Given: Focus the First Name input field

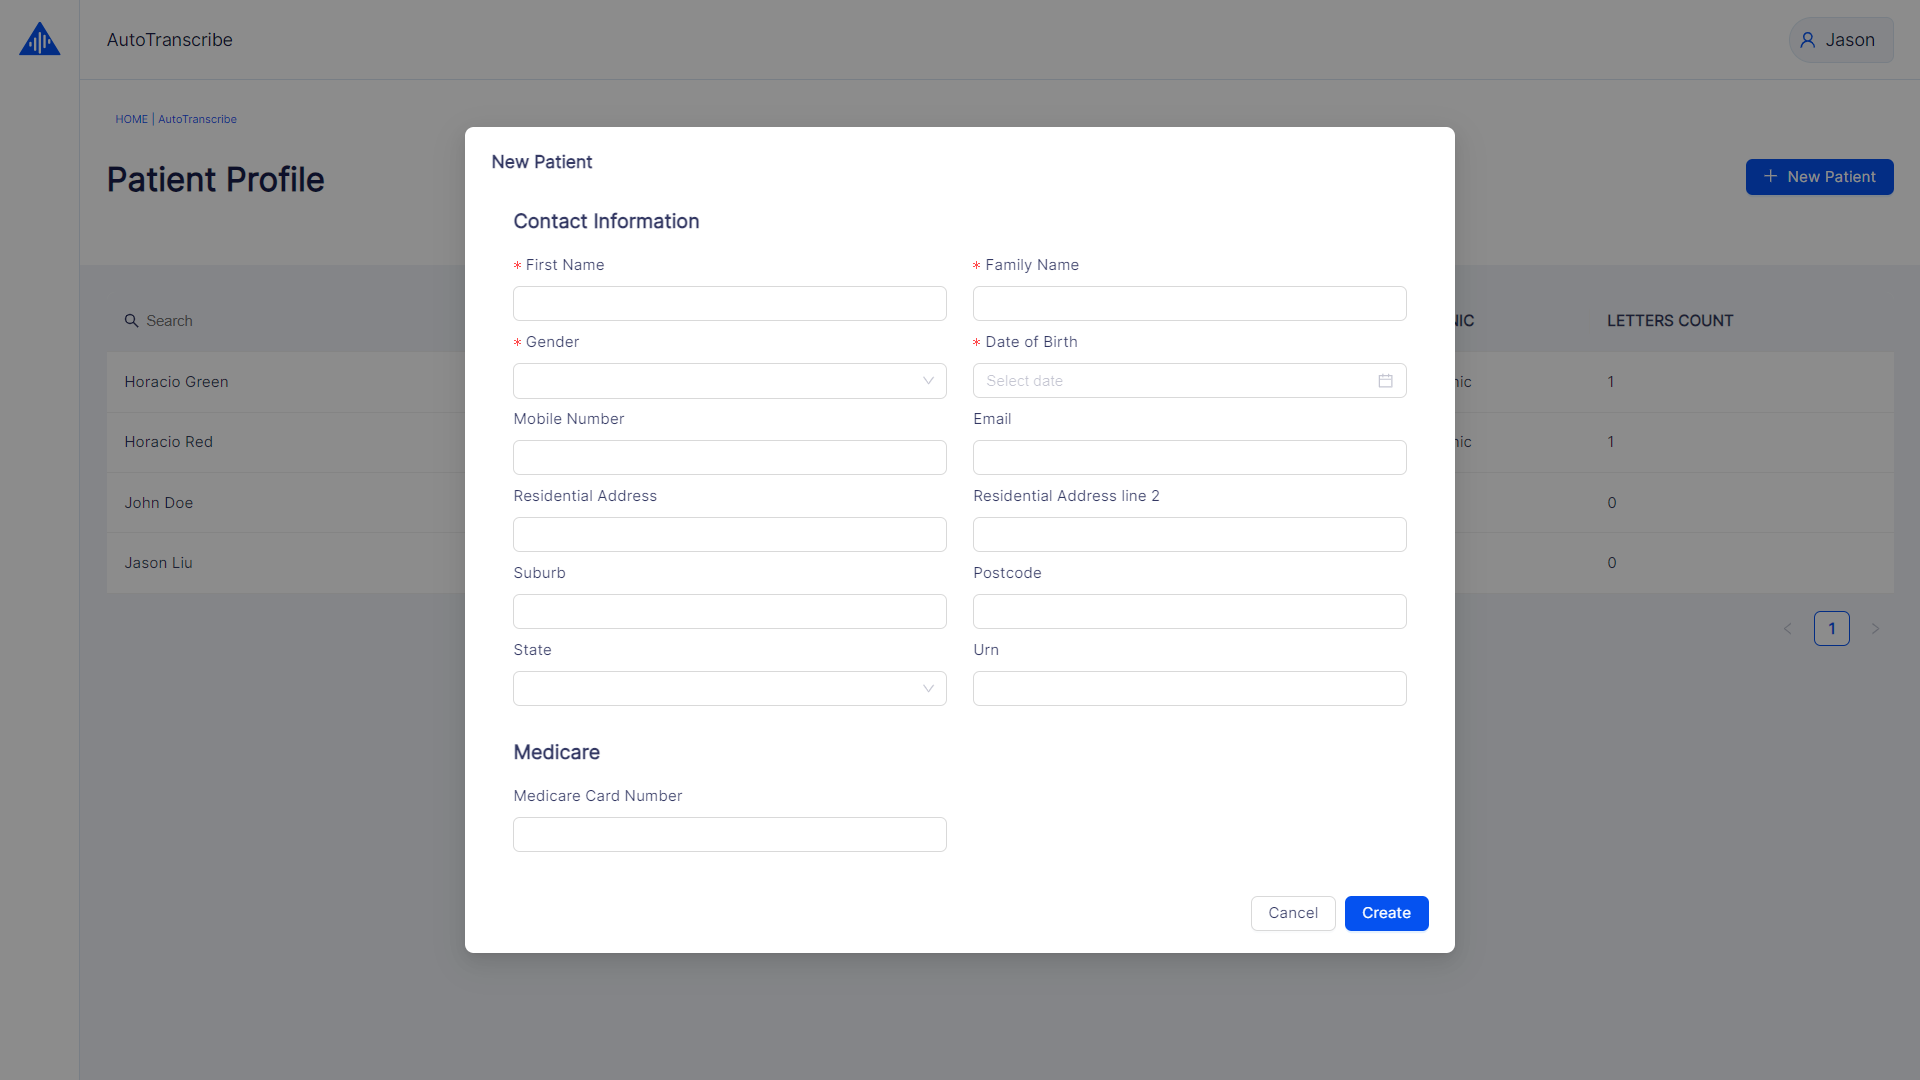Looking at the screenshot, I should coord(729,304).
